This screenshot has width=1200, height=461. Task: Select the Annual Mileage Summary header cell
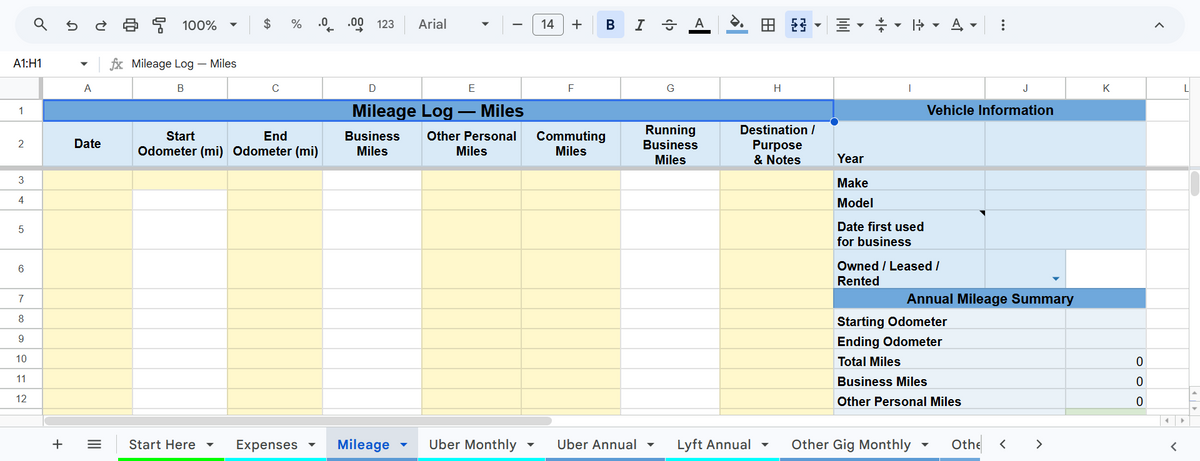pyautogui.click(x=990, y=299)
